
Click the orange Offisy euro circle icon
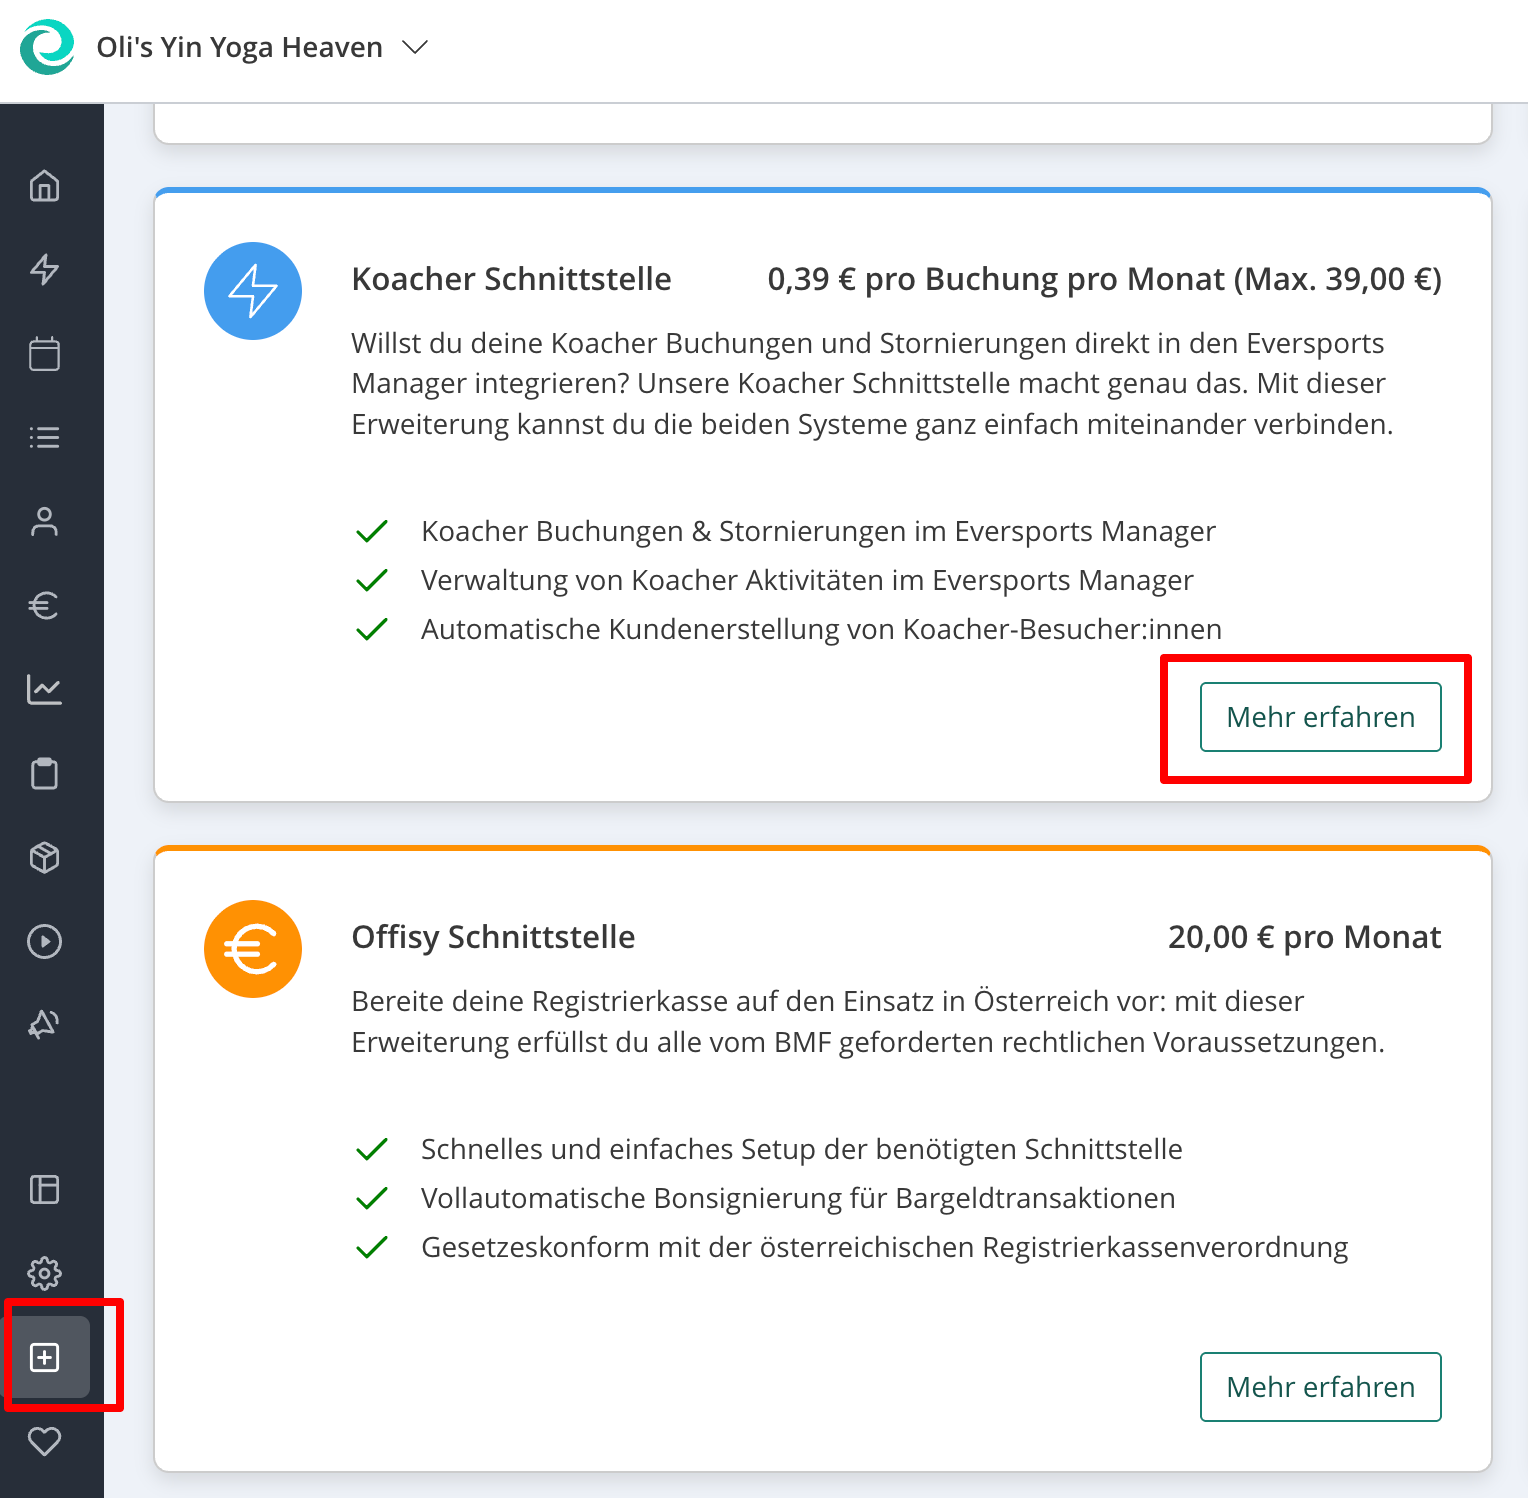pyautogui.click(x=253, y=949)
